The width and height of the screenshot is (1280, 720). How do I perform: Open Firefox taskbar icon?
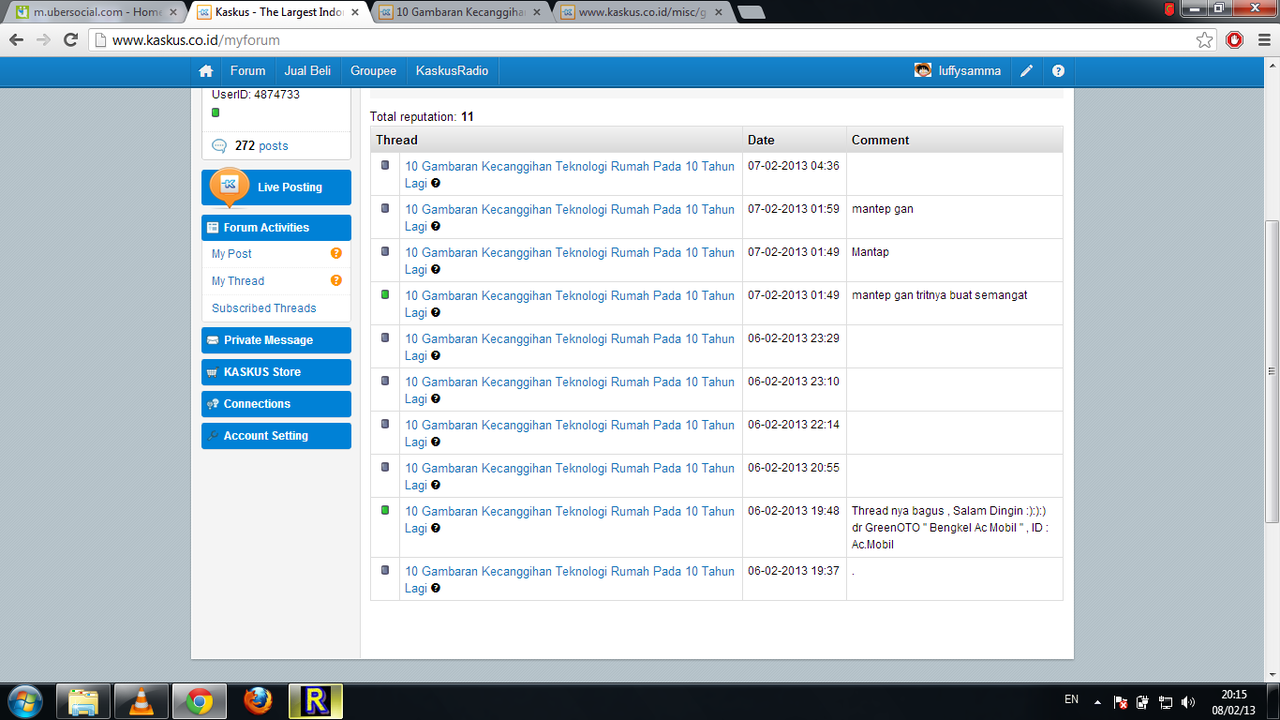pos(257,701)
